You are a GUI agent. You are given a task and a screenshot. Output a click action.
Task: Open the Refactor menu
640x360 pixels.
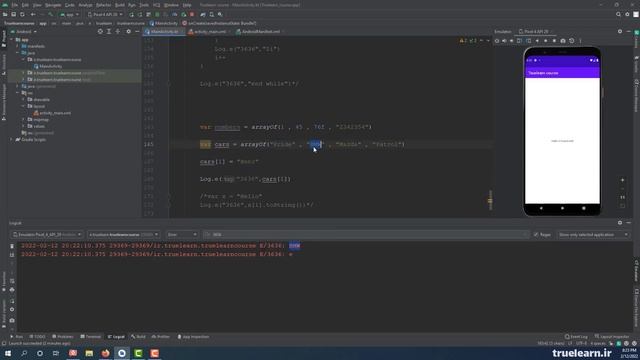point(103,5)
